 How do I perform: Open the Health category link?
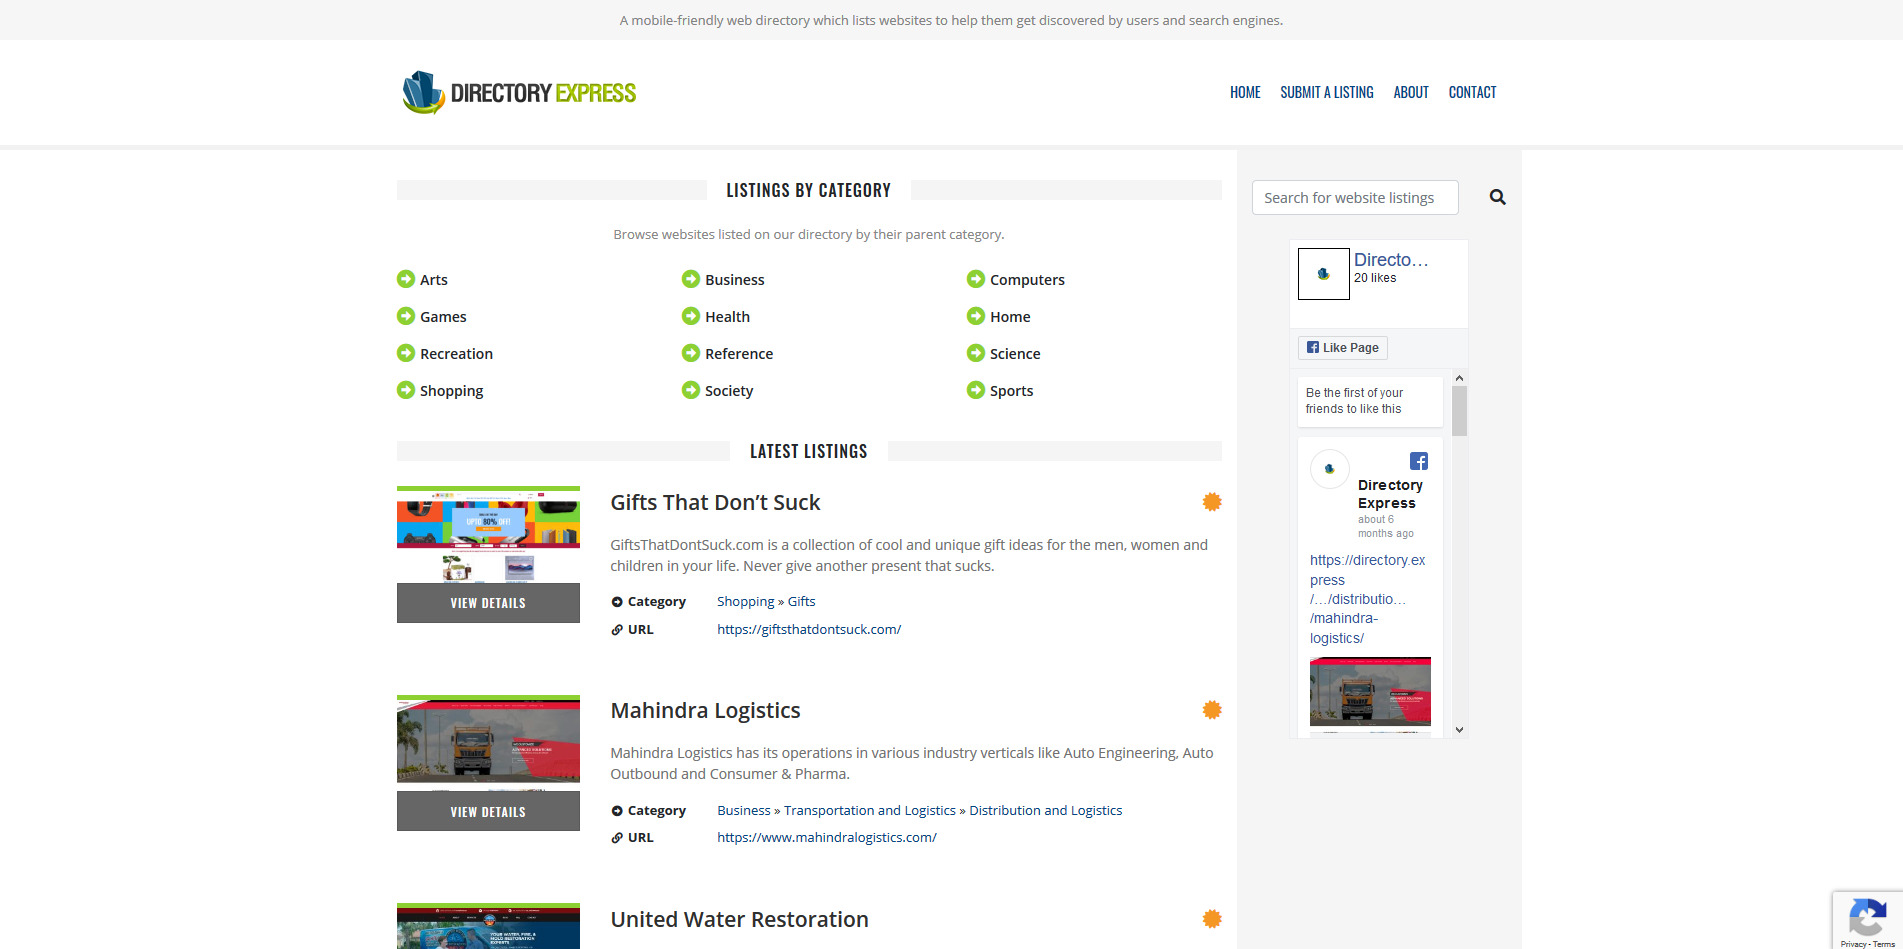click(727, 317)
